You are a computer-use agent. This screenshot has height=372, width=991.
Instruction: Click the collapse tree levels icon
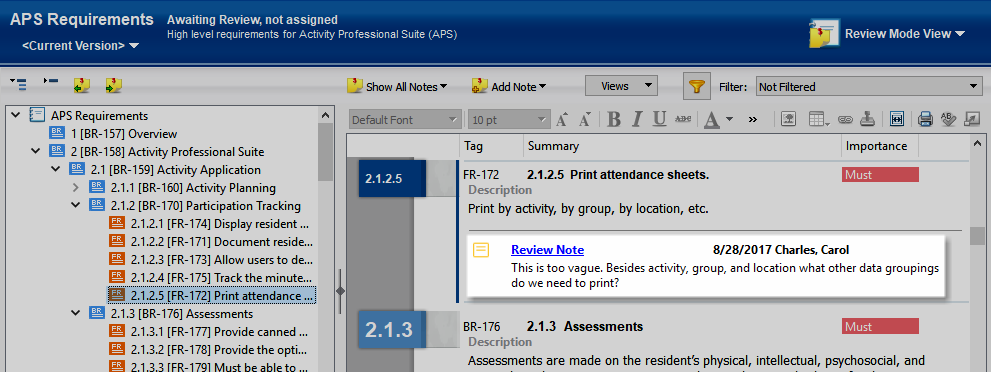point(51,81)
